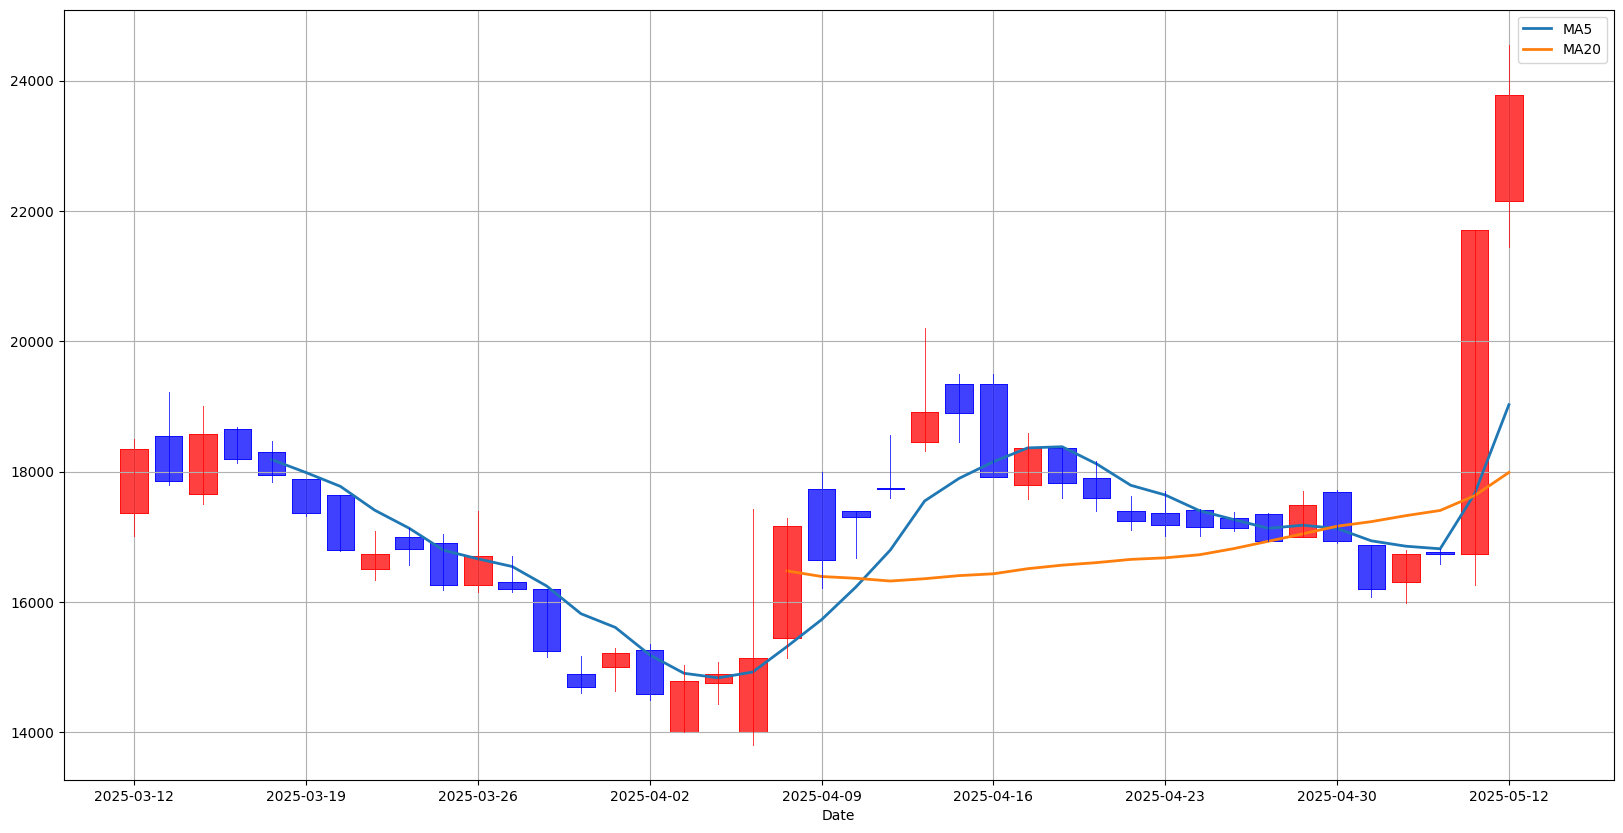Click the 2025-04-09 x-axis tick label
This screenshot has width=1623, height=833.
pos(822,796)
